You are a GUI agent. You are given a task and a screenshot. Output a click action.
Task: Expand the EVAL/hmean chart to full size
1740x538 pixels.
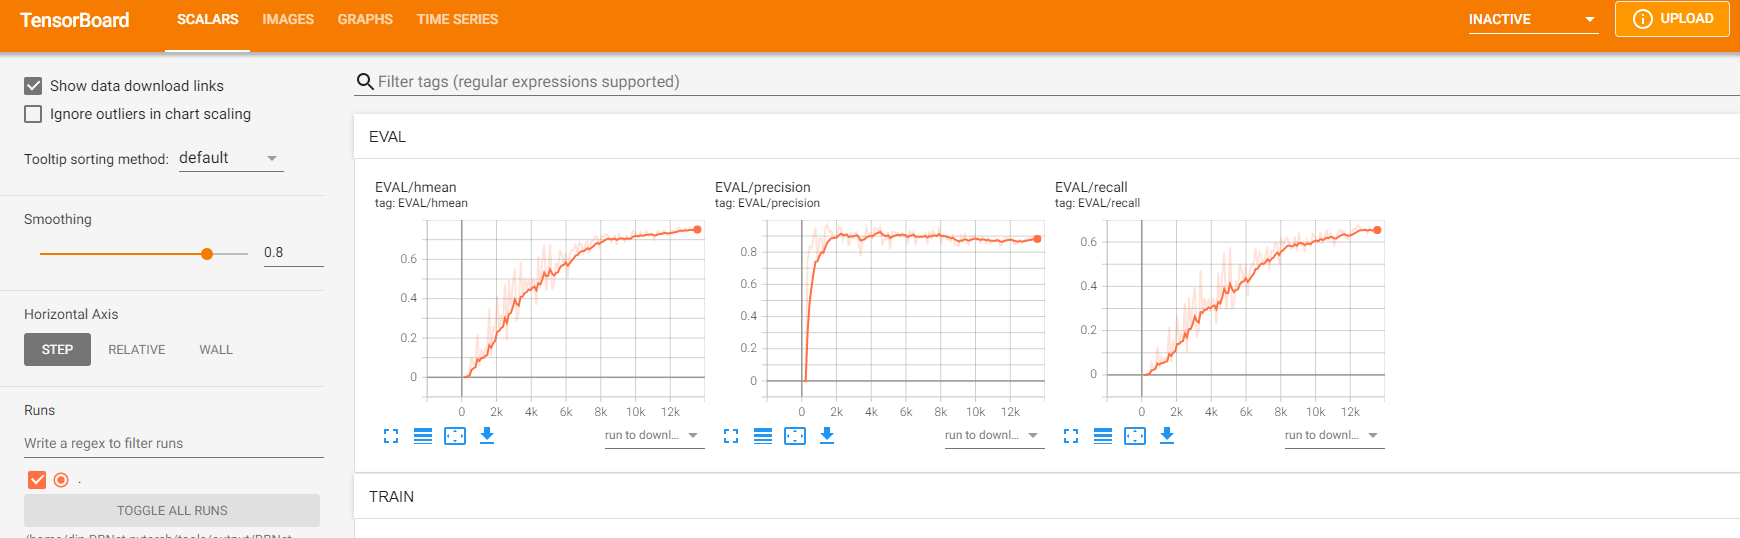(391, 436)
